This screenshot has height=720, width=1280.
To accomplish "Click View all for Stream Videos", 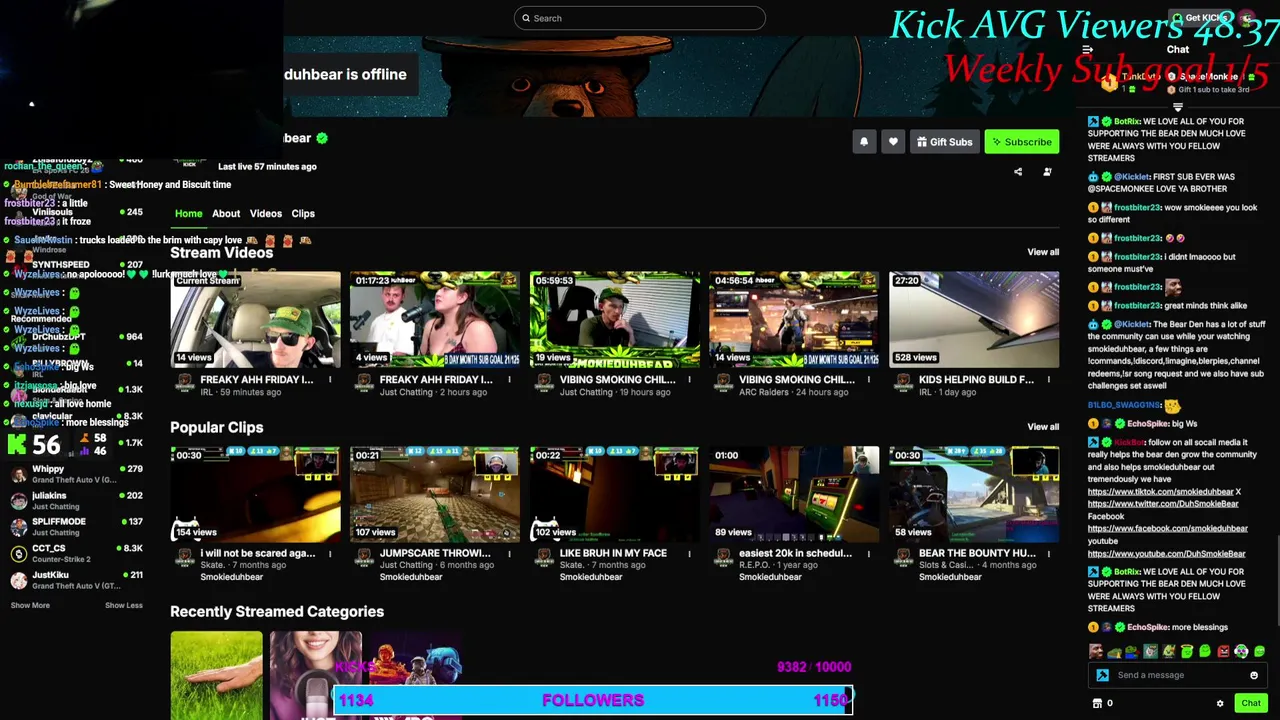I will (x=1043, y=252).
